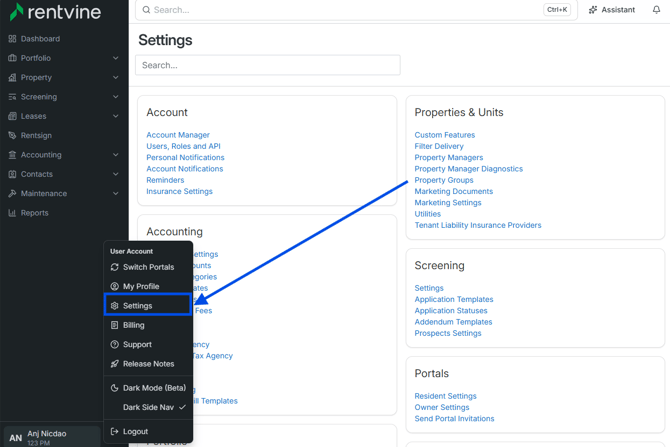
Task: Open Tenant Liability Insurance Providers link
Action: click(478, 225)
